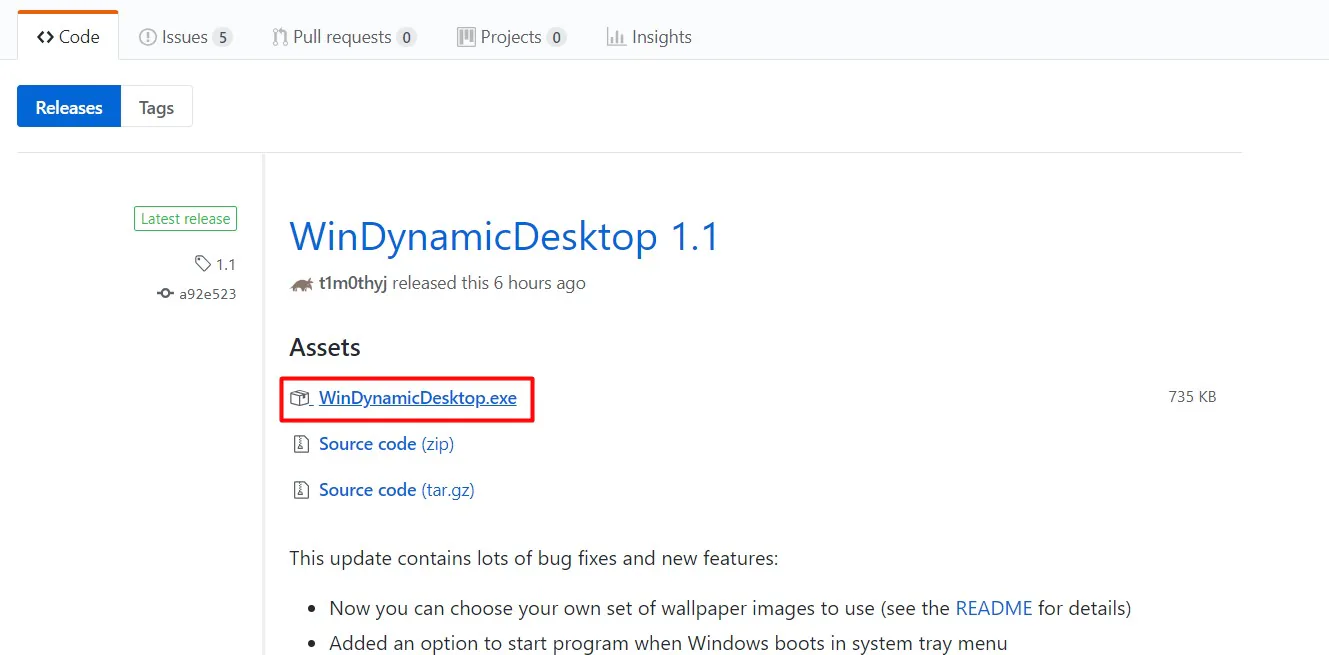This screenshot has height=655, width=1329.
Task: Click the package icon beside WinDynamicDesktop.exe
Action: pos(300,398)
